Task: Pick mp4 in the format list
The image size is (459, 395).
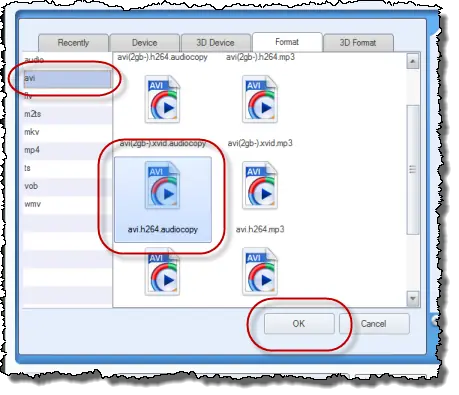Action: click(67, 150)
